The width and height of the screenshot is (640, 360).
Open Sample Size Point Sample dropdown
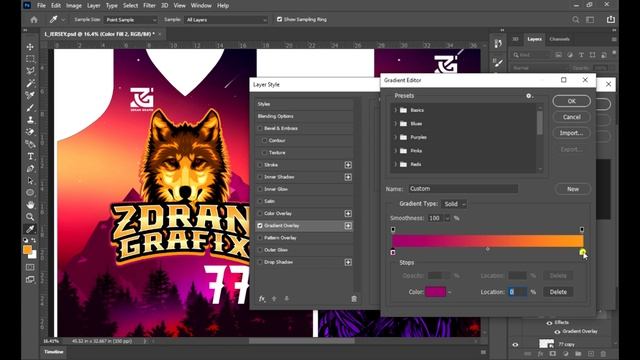130,20
